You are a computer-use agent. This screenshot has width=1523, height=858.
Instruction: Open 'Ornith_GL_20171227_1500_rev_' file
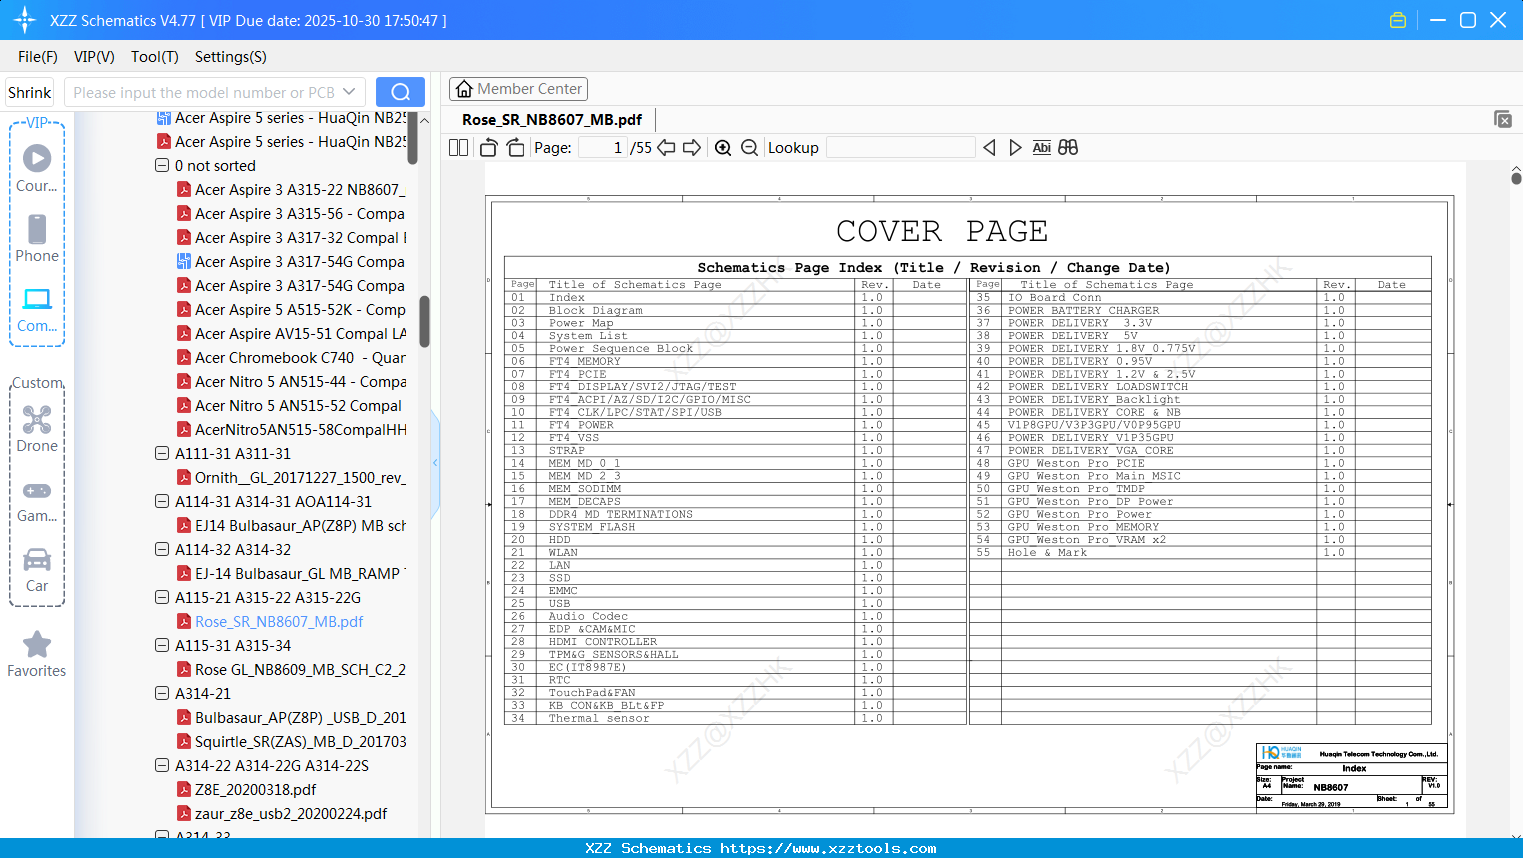[x=300, y=477]
